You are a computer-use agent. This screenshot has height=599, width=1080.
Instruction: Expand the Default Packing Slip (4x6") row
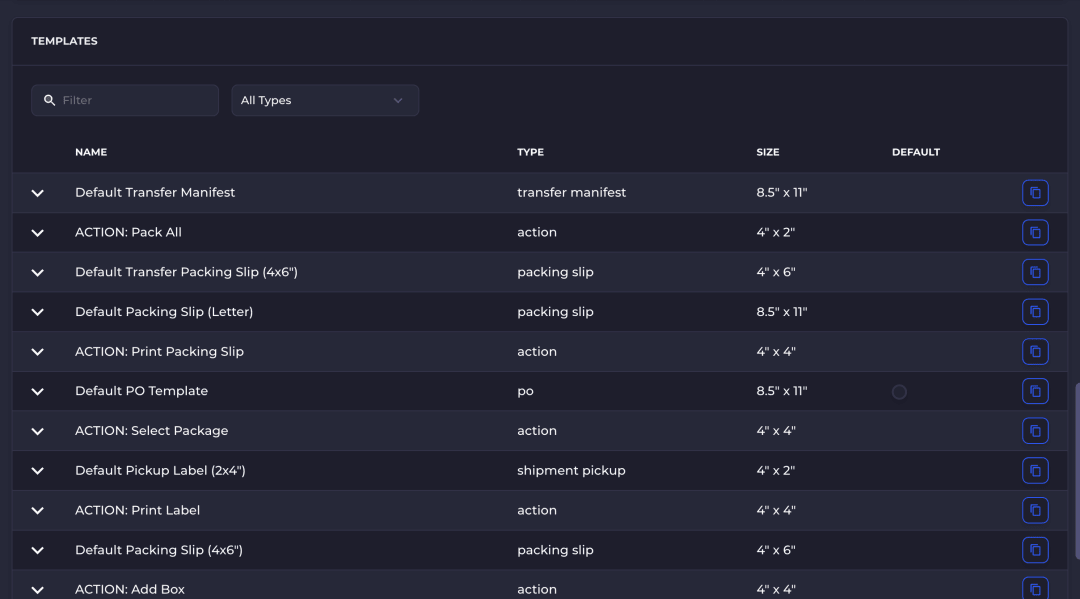38,551
